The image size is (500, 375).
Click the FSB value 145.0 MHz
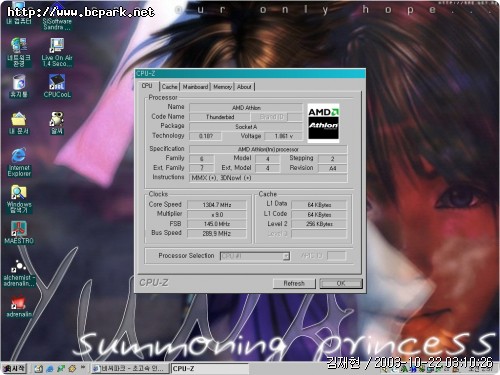tap(217, 224)
